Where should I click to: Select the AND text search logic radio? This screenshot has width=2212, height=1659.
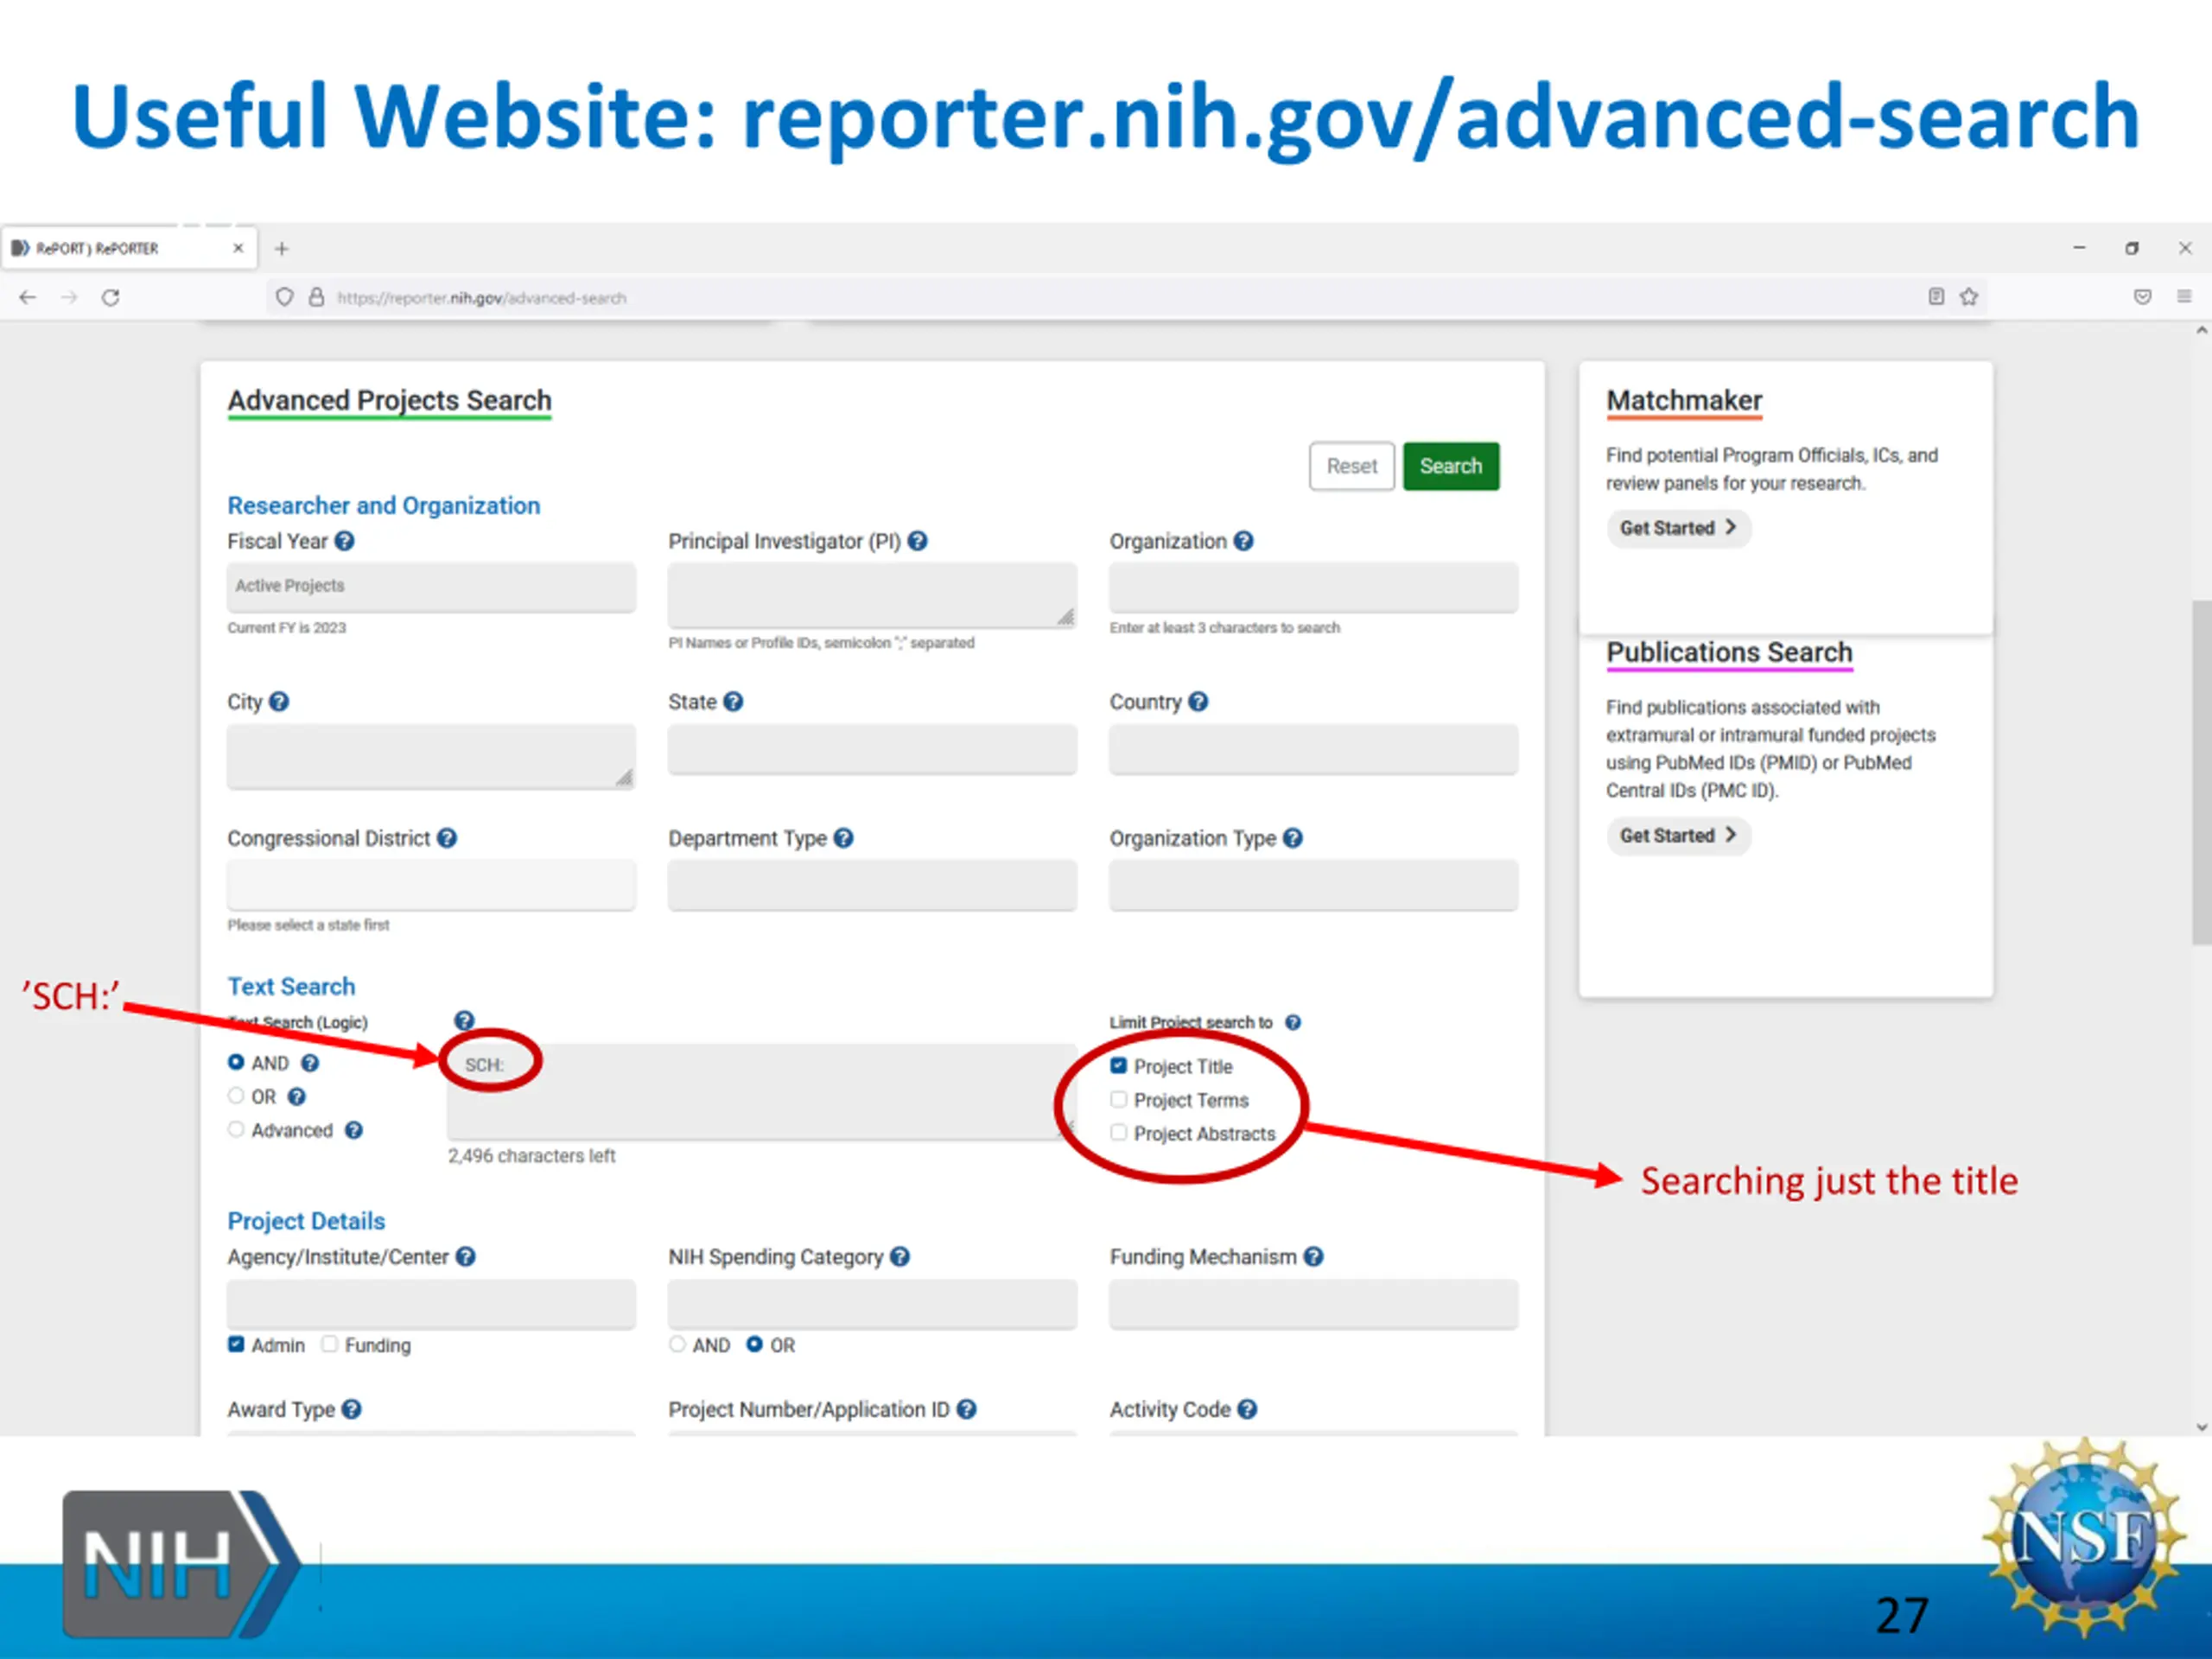point(236,1062)
